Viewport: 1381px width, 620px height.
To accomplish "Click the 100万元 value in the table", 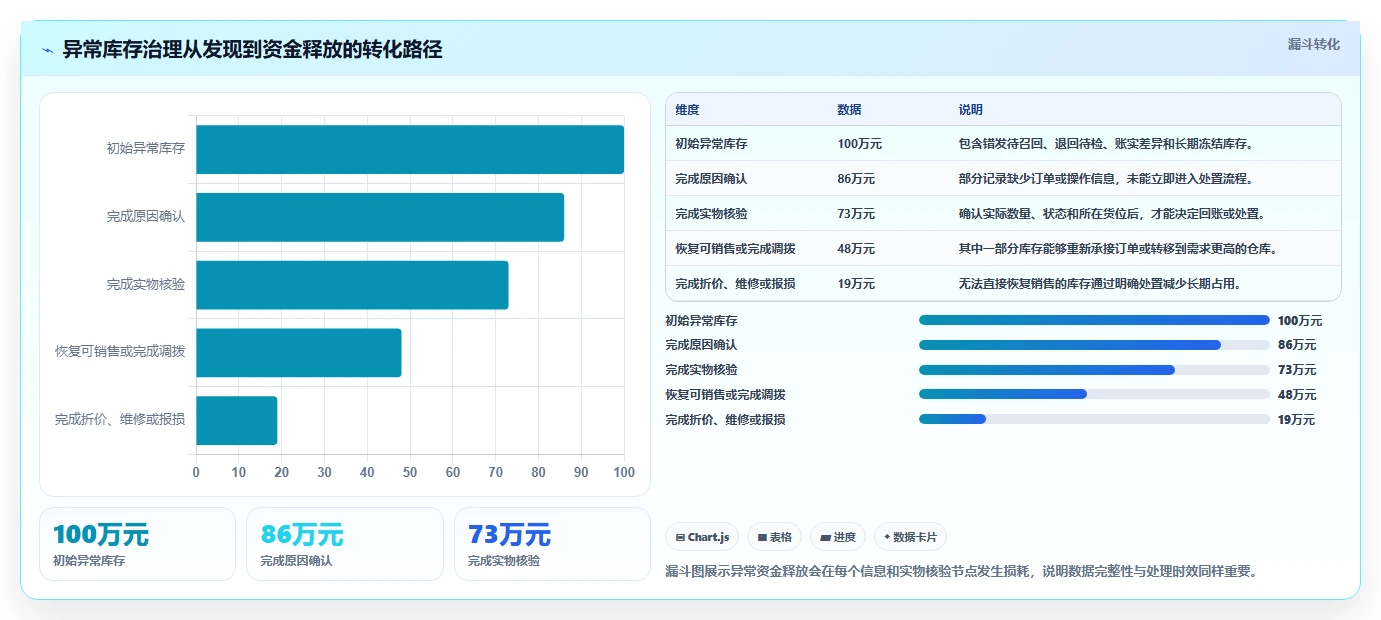I will (860, 144).
